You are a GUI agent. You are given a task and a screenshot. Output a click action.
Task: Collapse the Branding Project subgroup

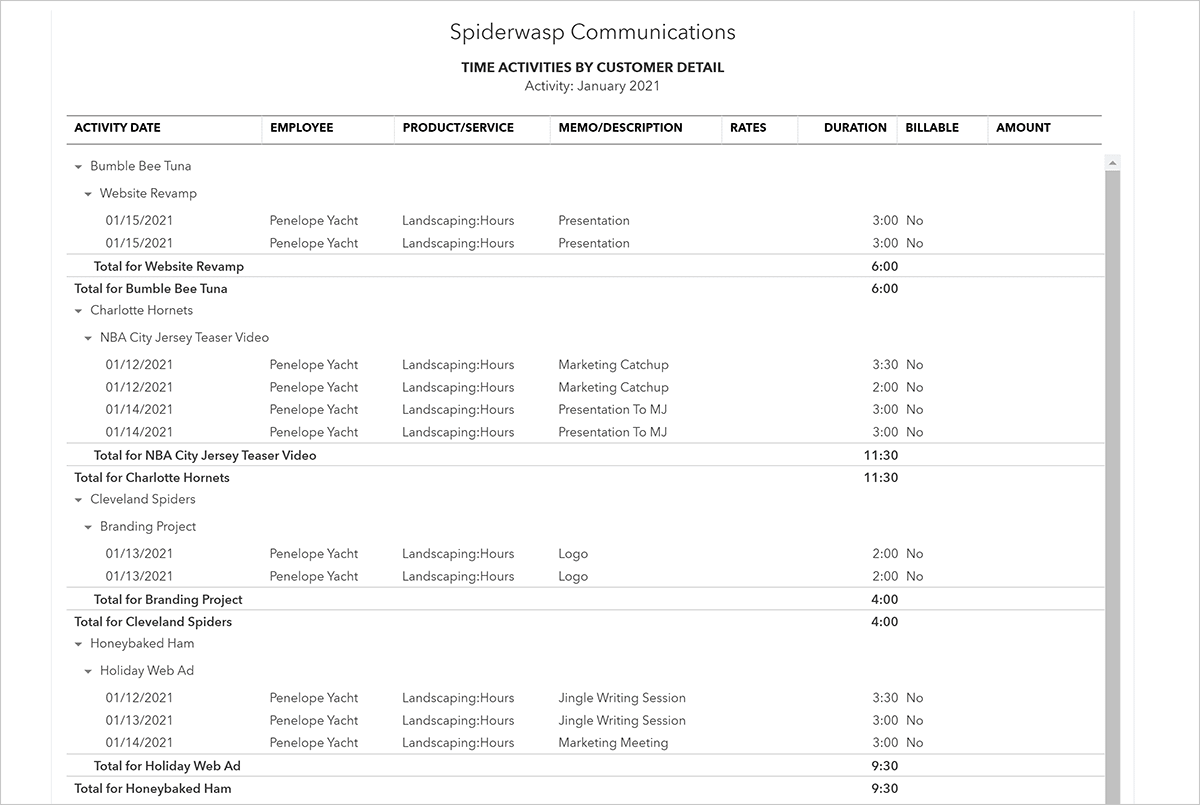click(89, 527)
